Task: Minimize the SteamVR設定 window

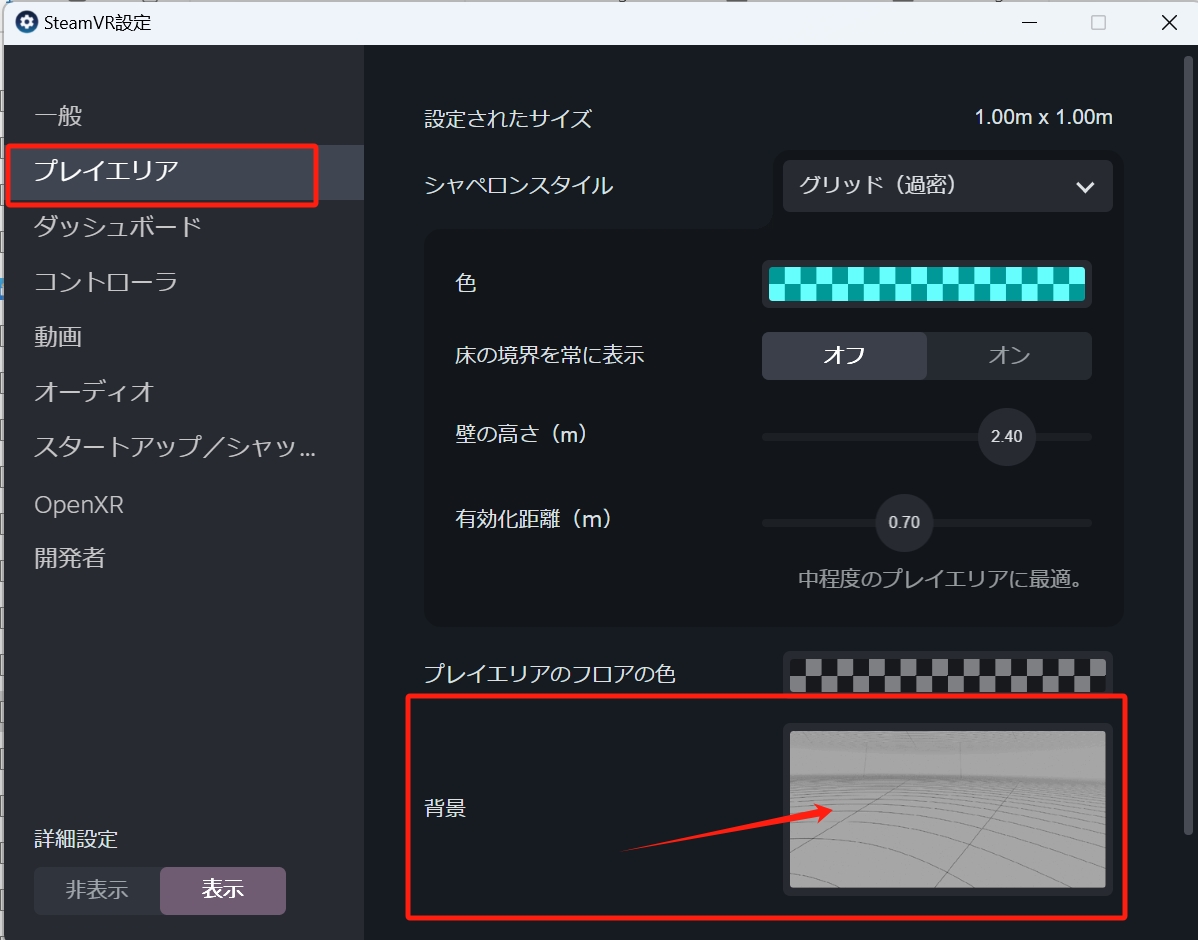Action: [1029, 23]
